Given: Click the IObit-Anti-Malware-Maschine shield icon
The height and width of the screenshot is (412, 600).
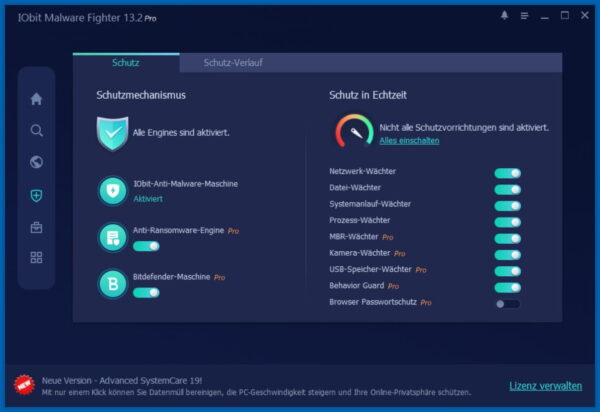Looking at the screenshot, I should pyautogui.click(x=112, y=191).
